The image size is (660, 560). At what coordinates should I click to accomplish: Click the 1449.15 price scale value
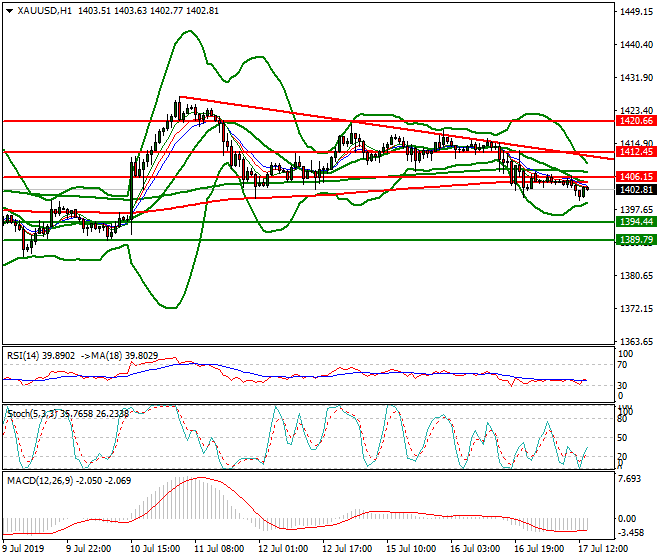[x=636, y=12]
